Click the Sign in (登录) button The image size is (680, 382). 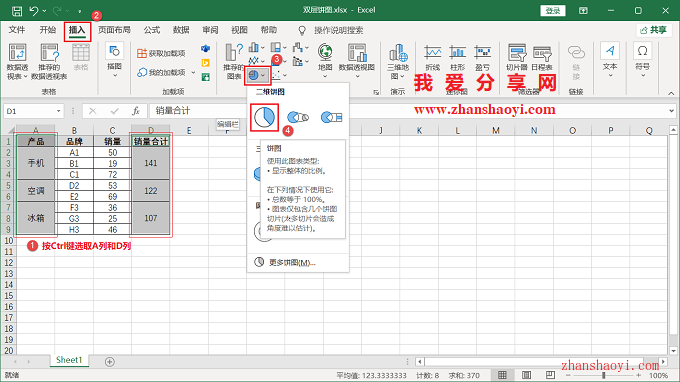point(553,10)
